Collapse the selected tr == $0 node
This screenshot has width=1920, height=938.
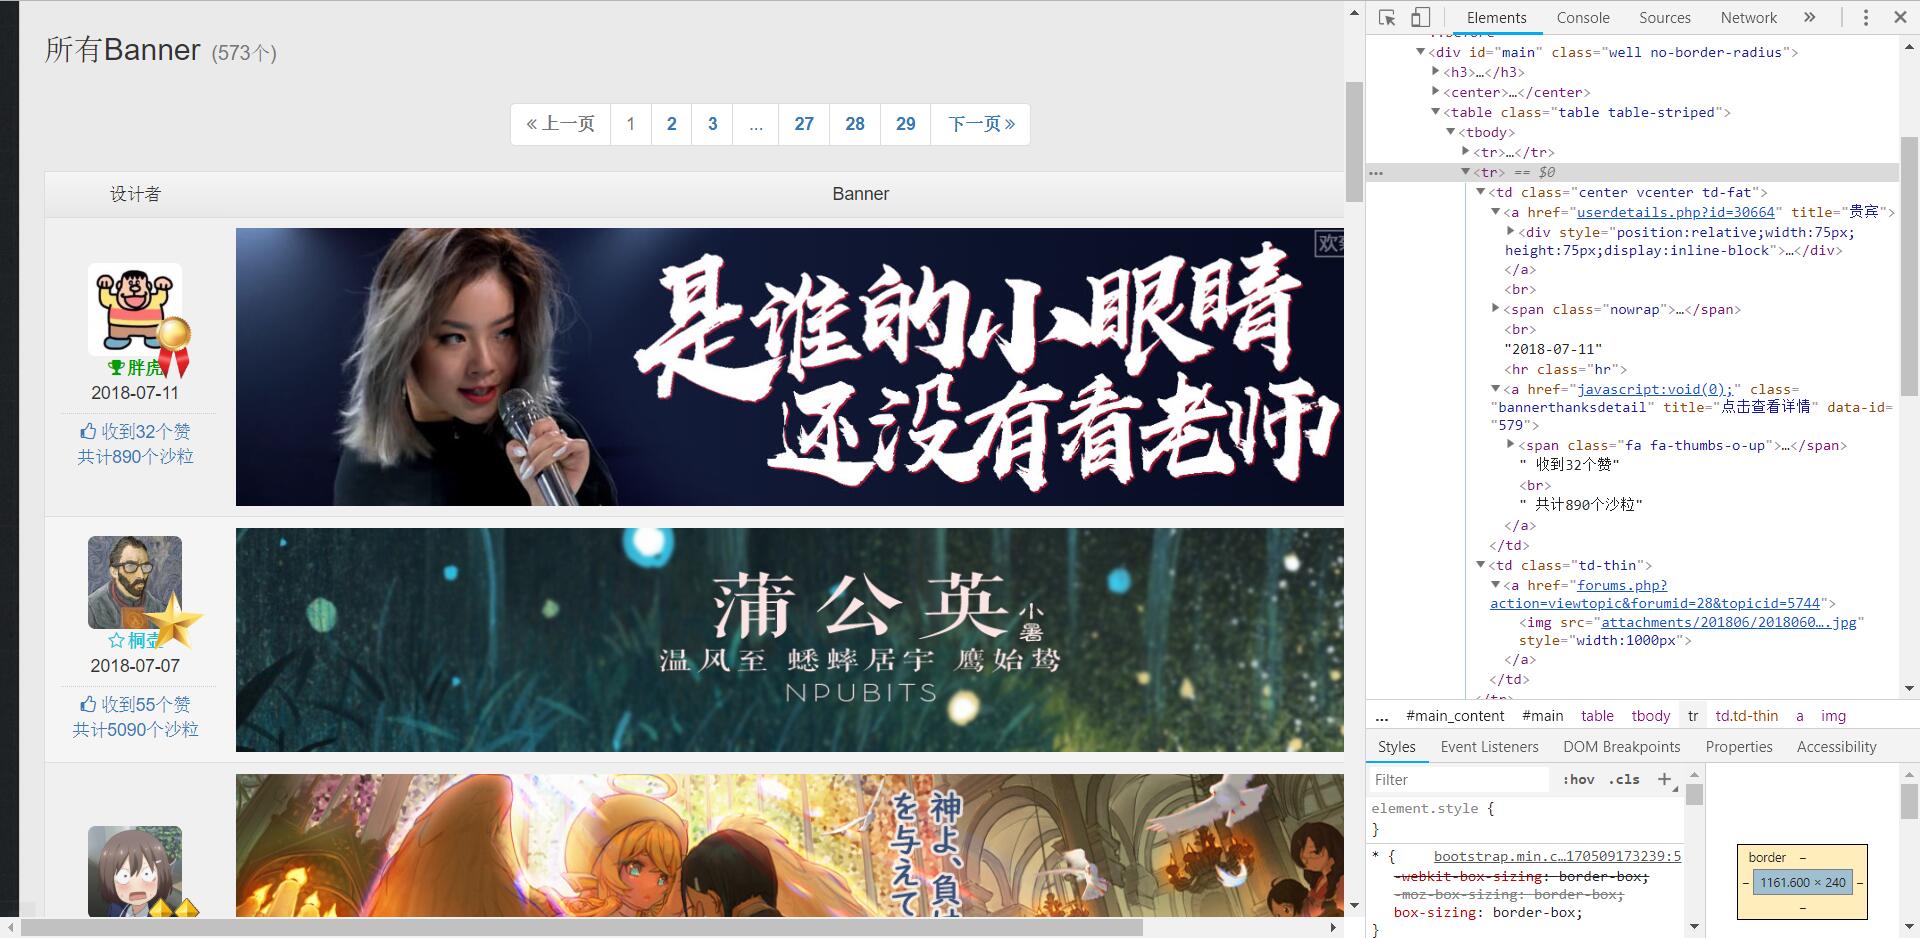pyautogui.click(x=1465, y=171)
